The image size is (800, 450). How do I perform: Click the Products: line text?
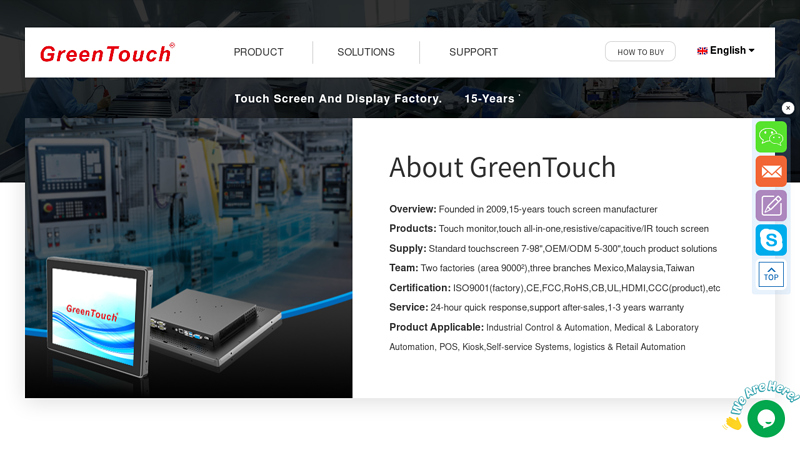[549, 229]
